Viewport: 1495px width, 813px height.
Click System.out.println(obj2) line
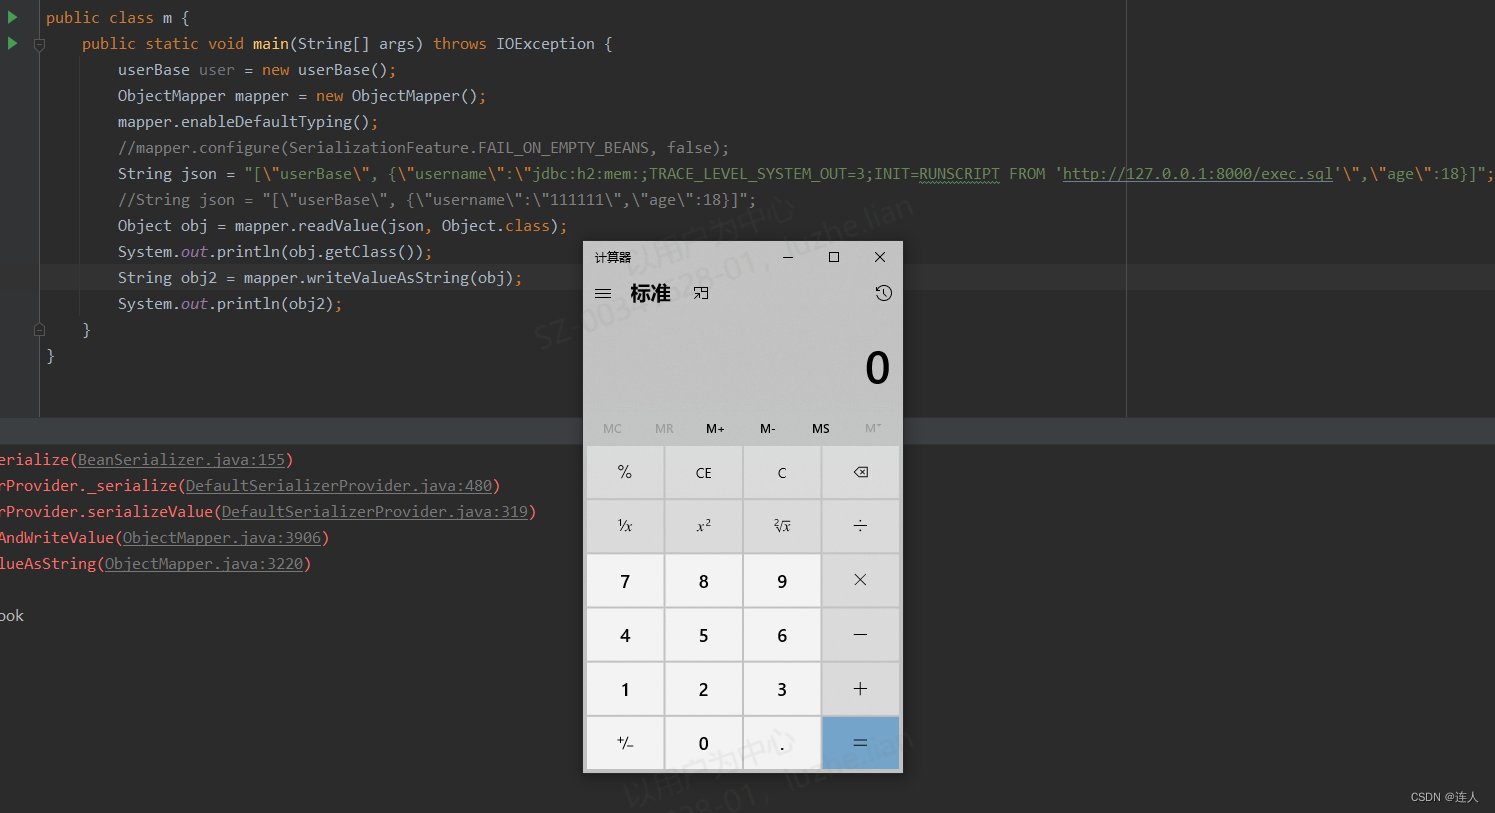click(230, 303)
